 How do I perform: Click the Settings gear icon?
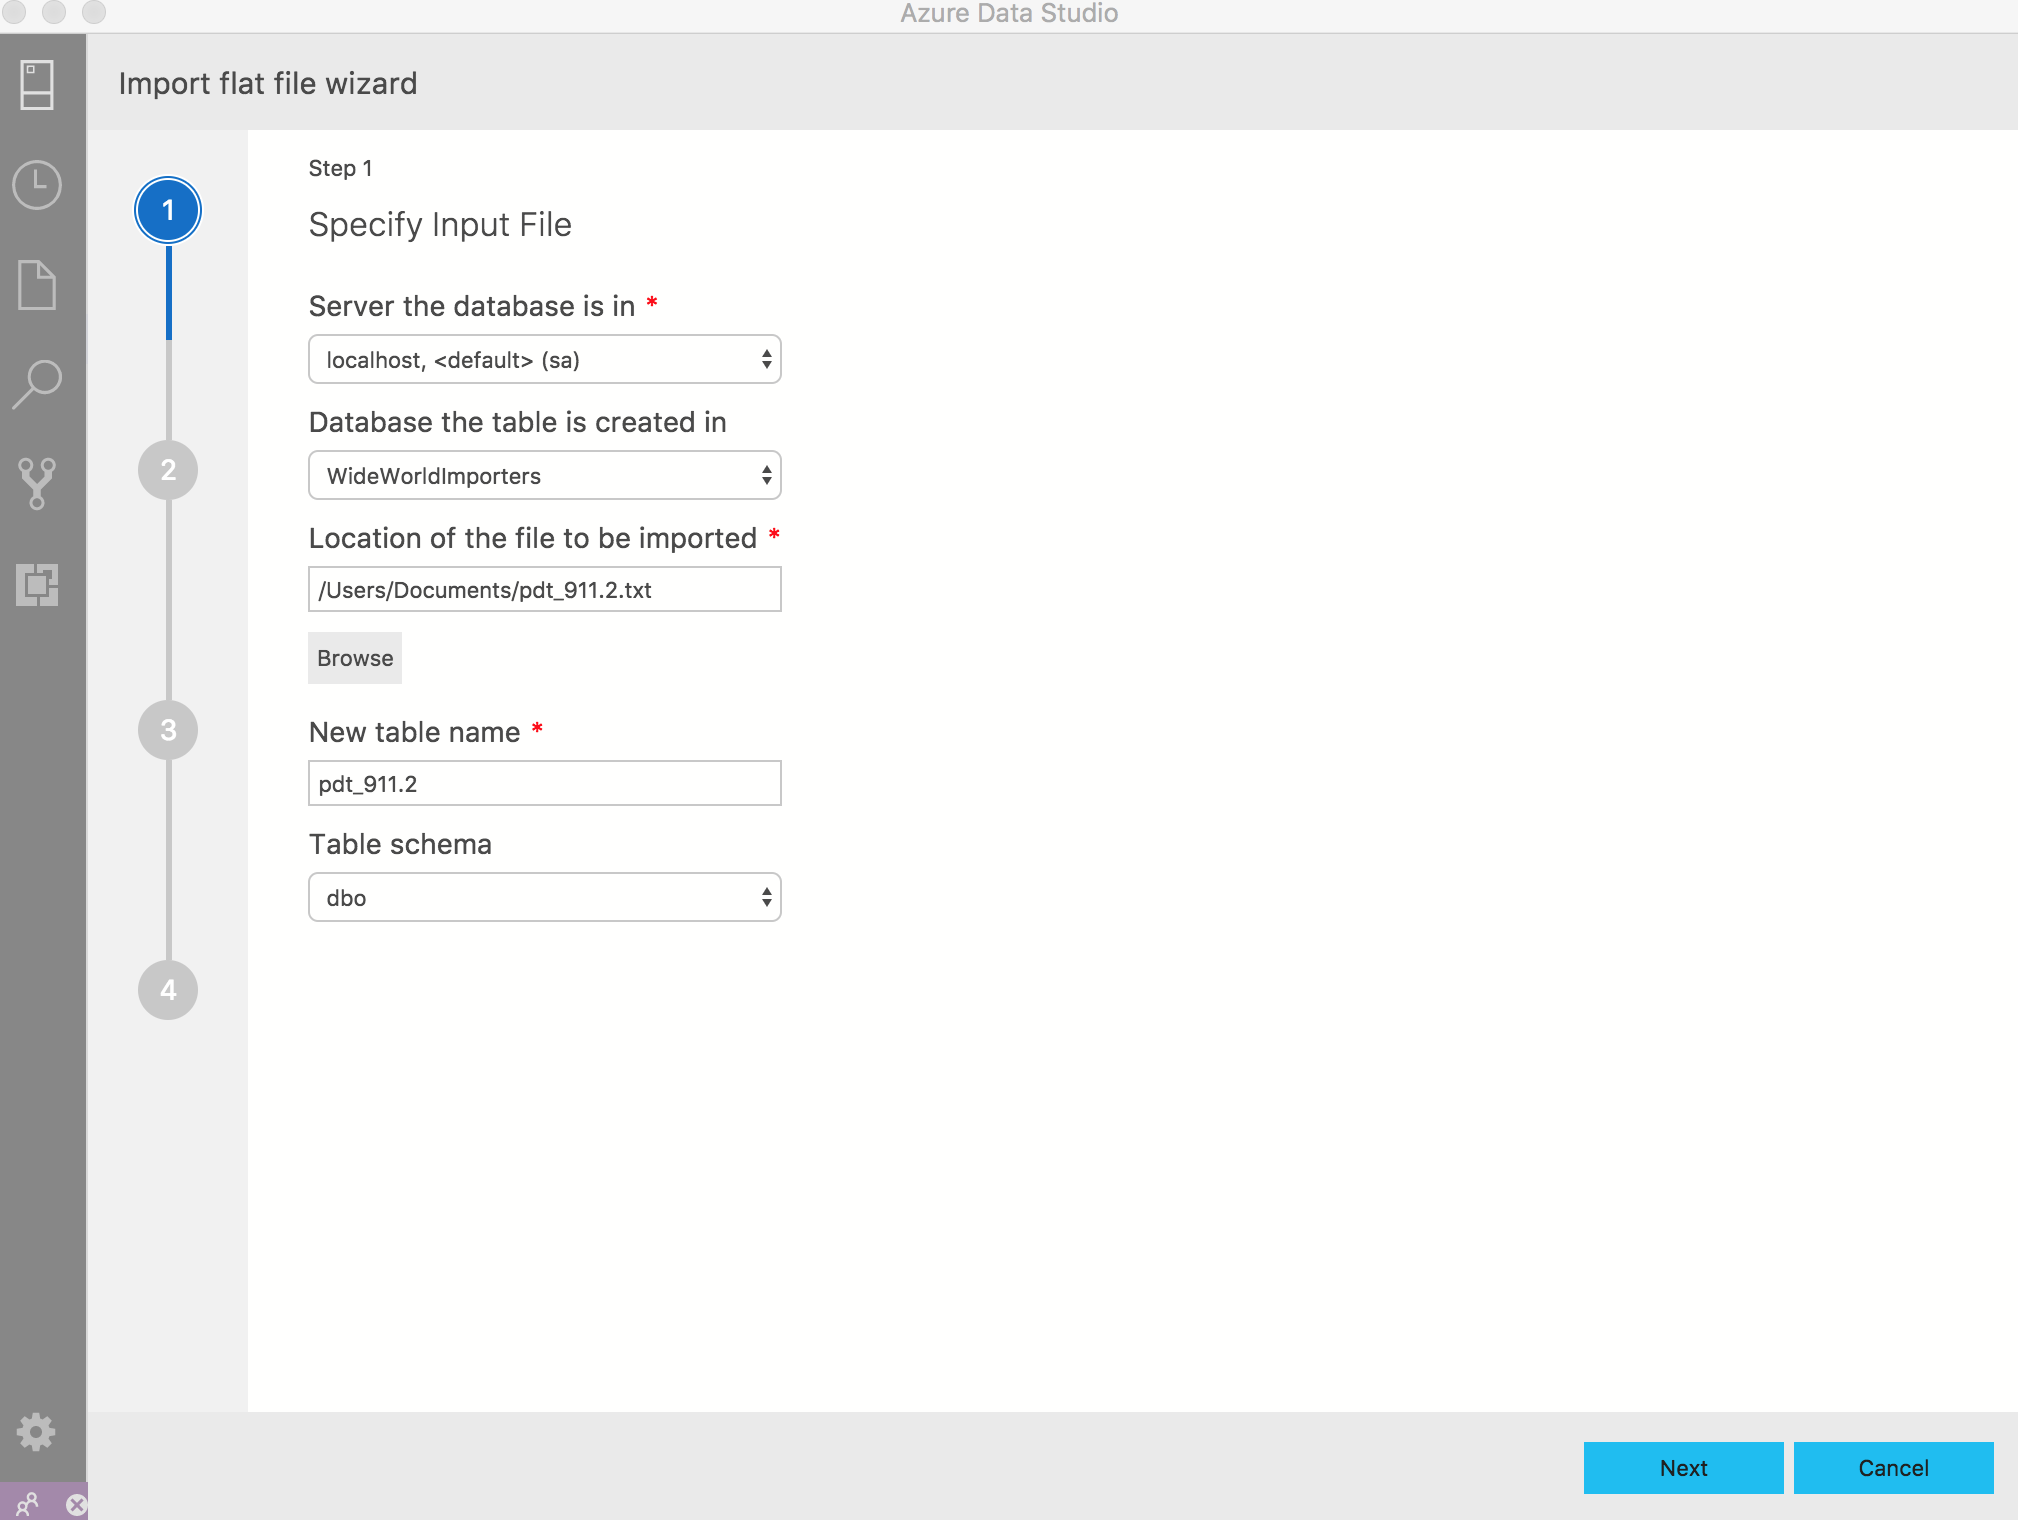point(38,1432)
